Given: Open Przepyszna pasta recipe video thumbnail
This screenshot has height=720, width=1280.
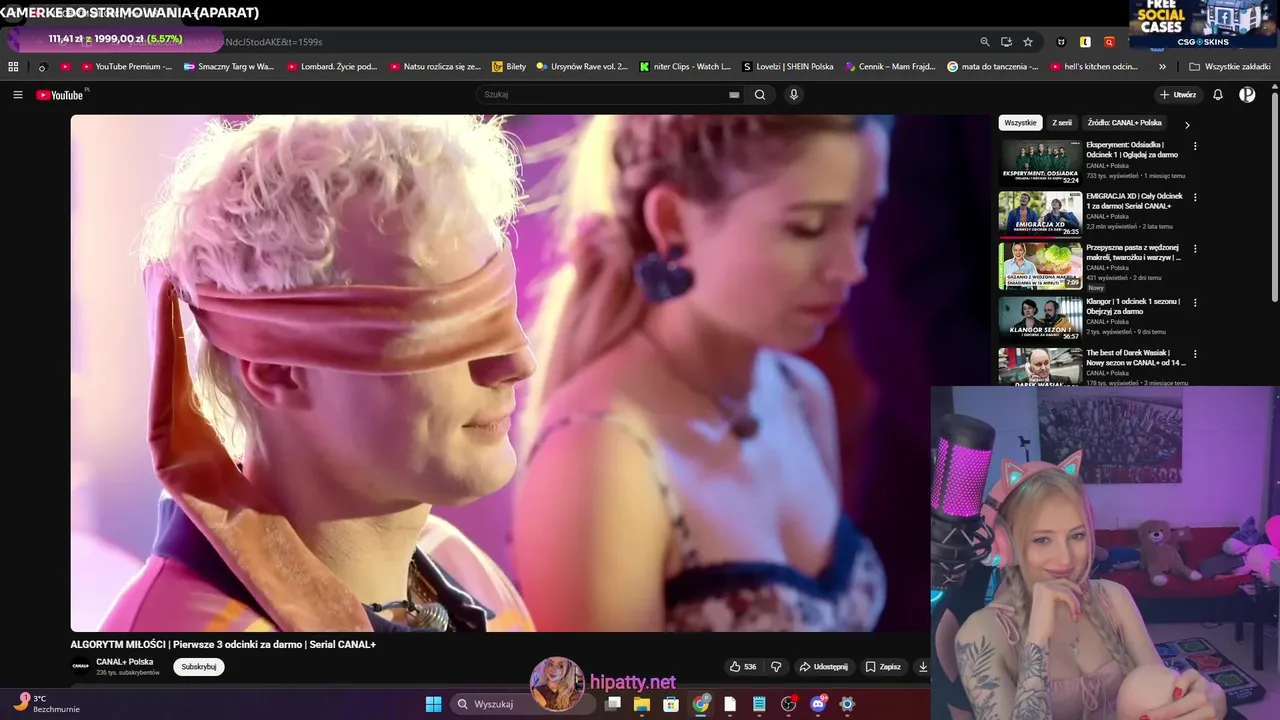Looking at the screenshot, I should coord(1040,265).
